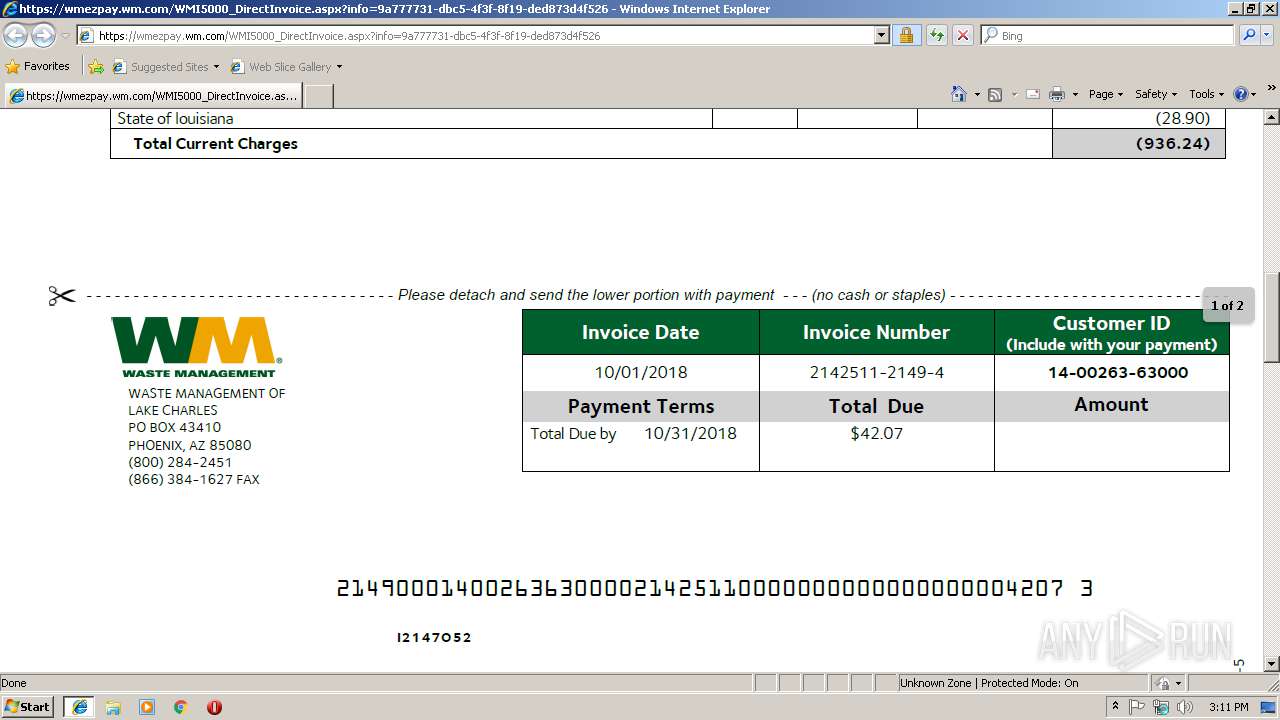The width and height of the screenshot is (1280, 720).
Task: Open the search provider dropdown arrow
Action: (1268, 36)
